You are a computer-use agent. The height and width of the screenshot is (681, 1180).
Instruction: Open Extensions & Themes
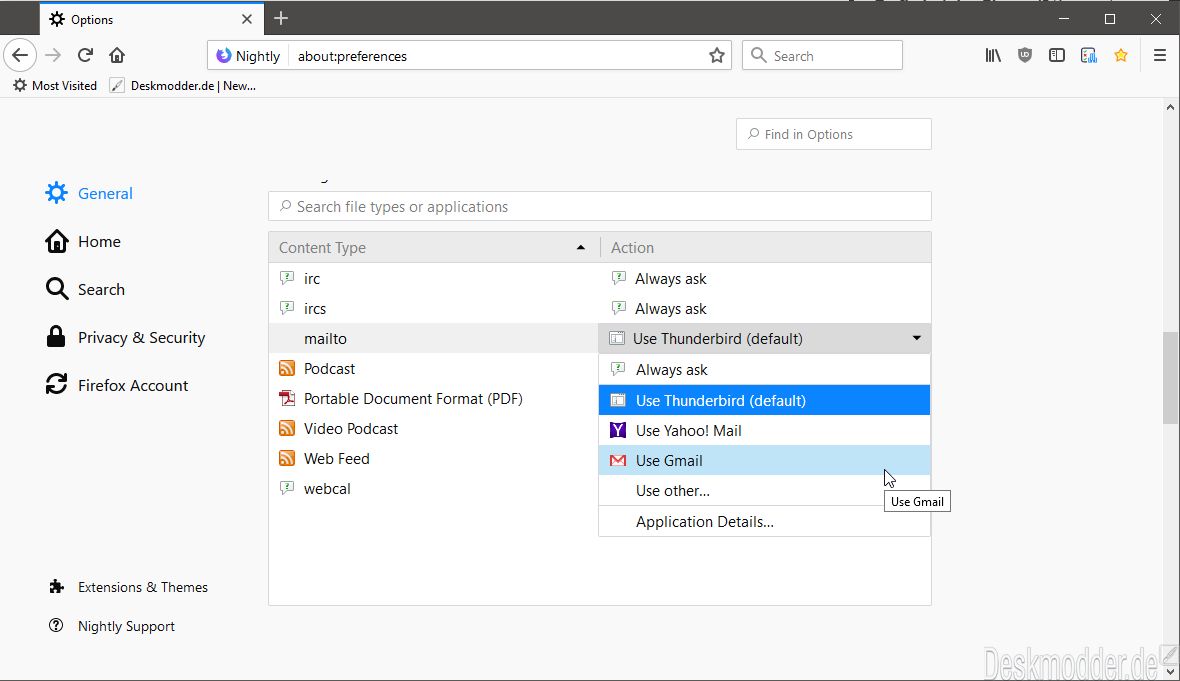coord(128,587)
